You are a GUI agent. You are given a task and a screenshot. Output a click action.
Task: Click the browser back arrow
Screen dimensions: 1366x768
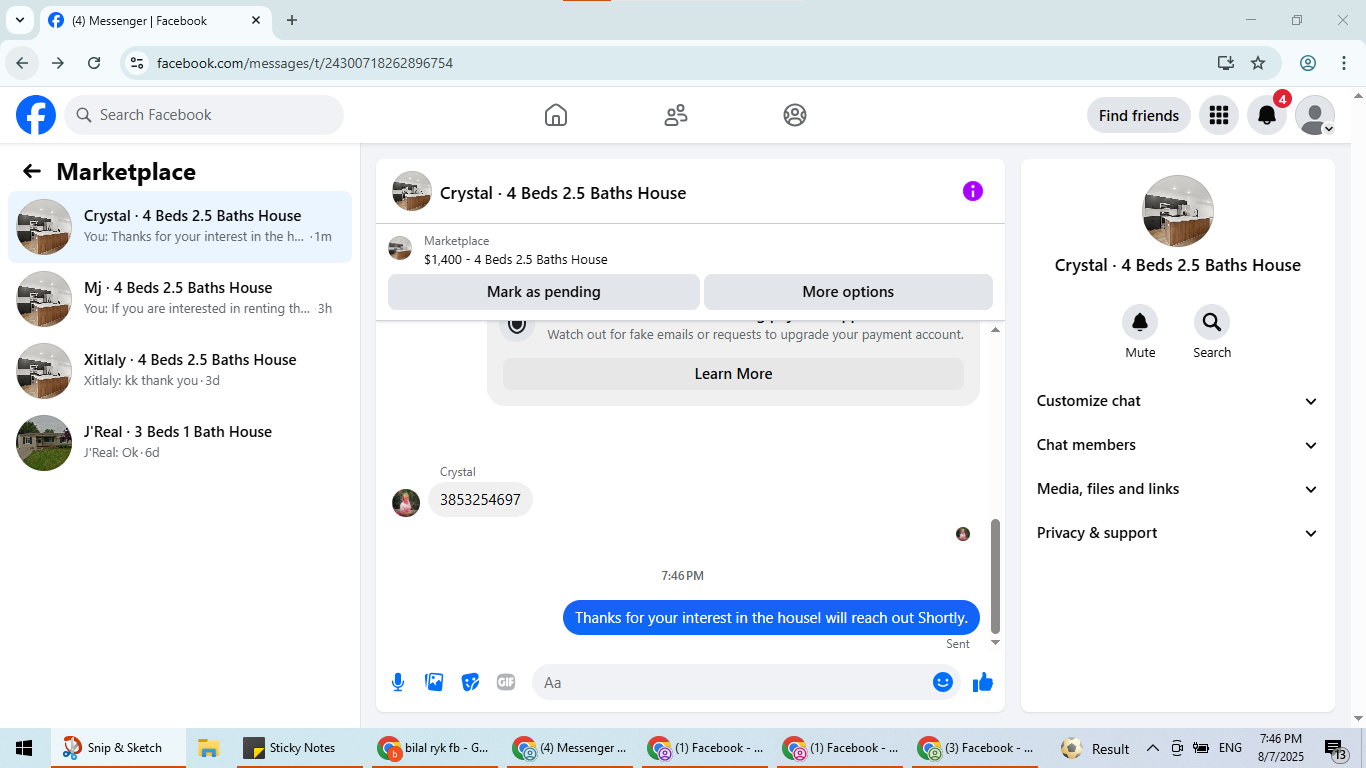(x=22, y=63)
